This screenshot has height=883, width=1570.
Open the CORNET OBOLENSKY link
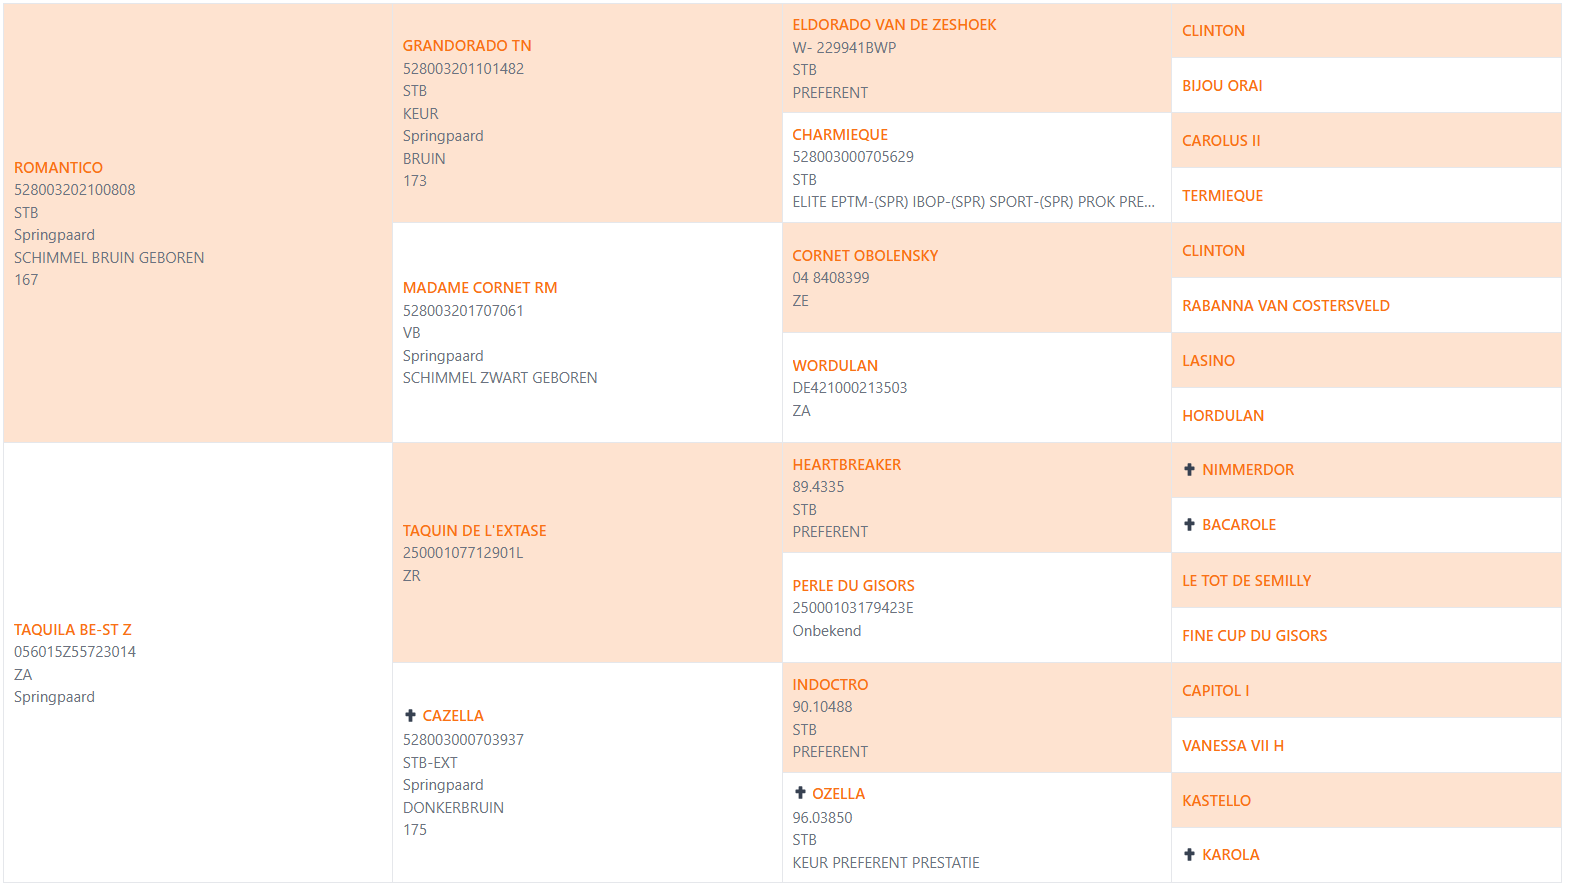865,255
